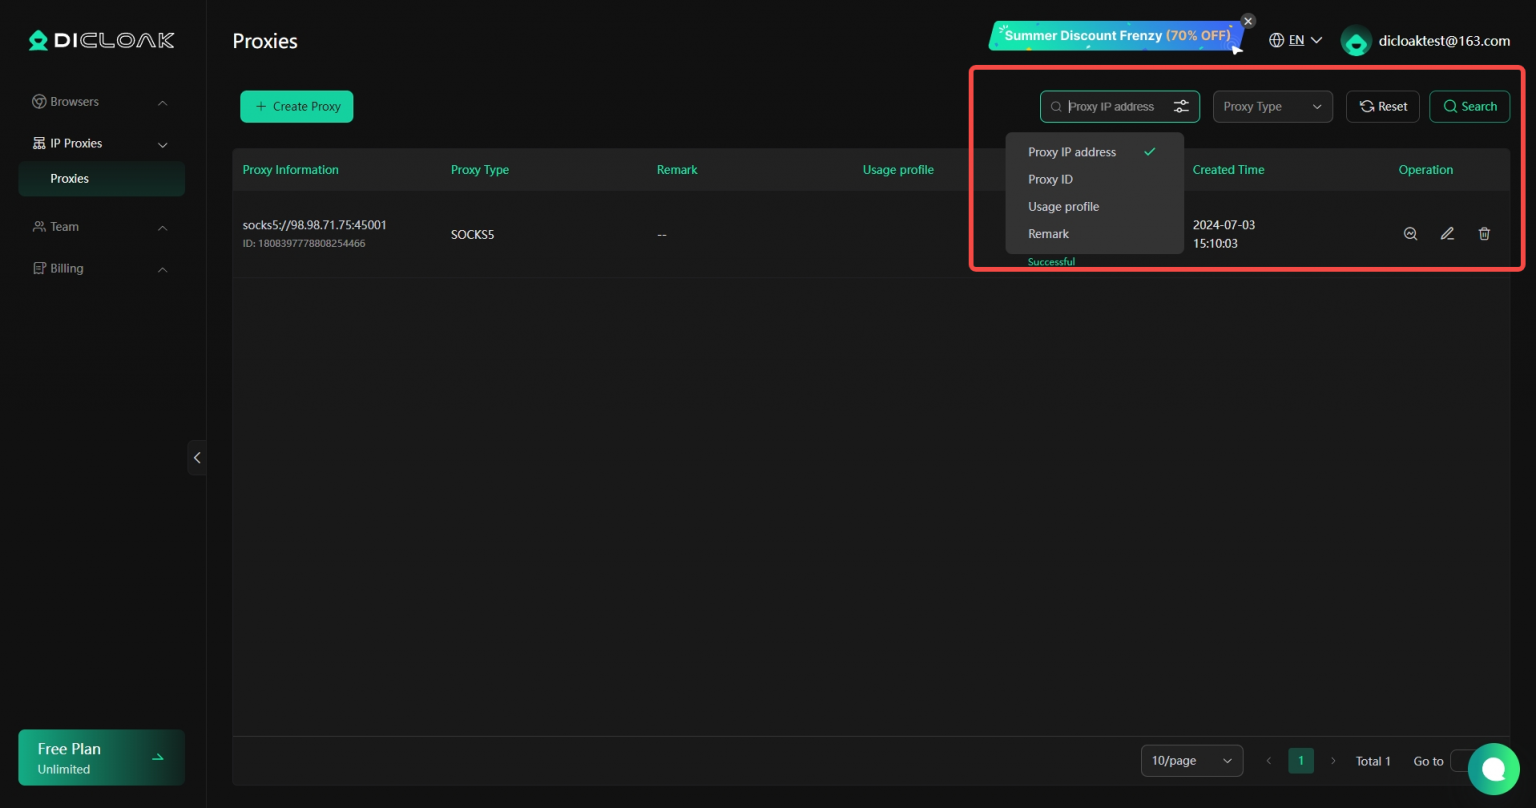This screenshot has width=1536, height=808.
Task: Open the Proxy Type dropdown
Action: click(x=1272, y=106)
